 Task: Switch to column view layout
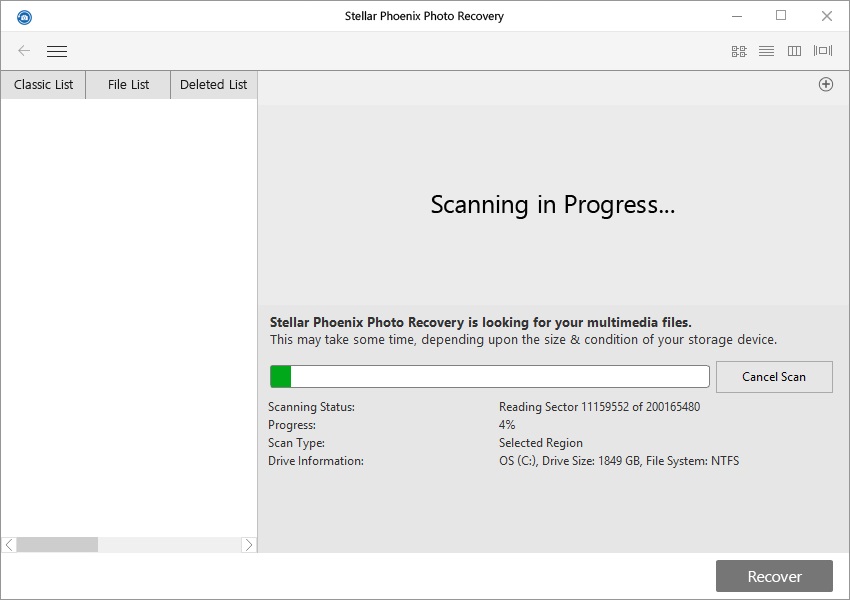(794, 51)
